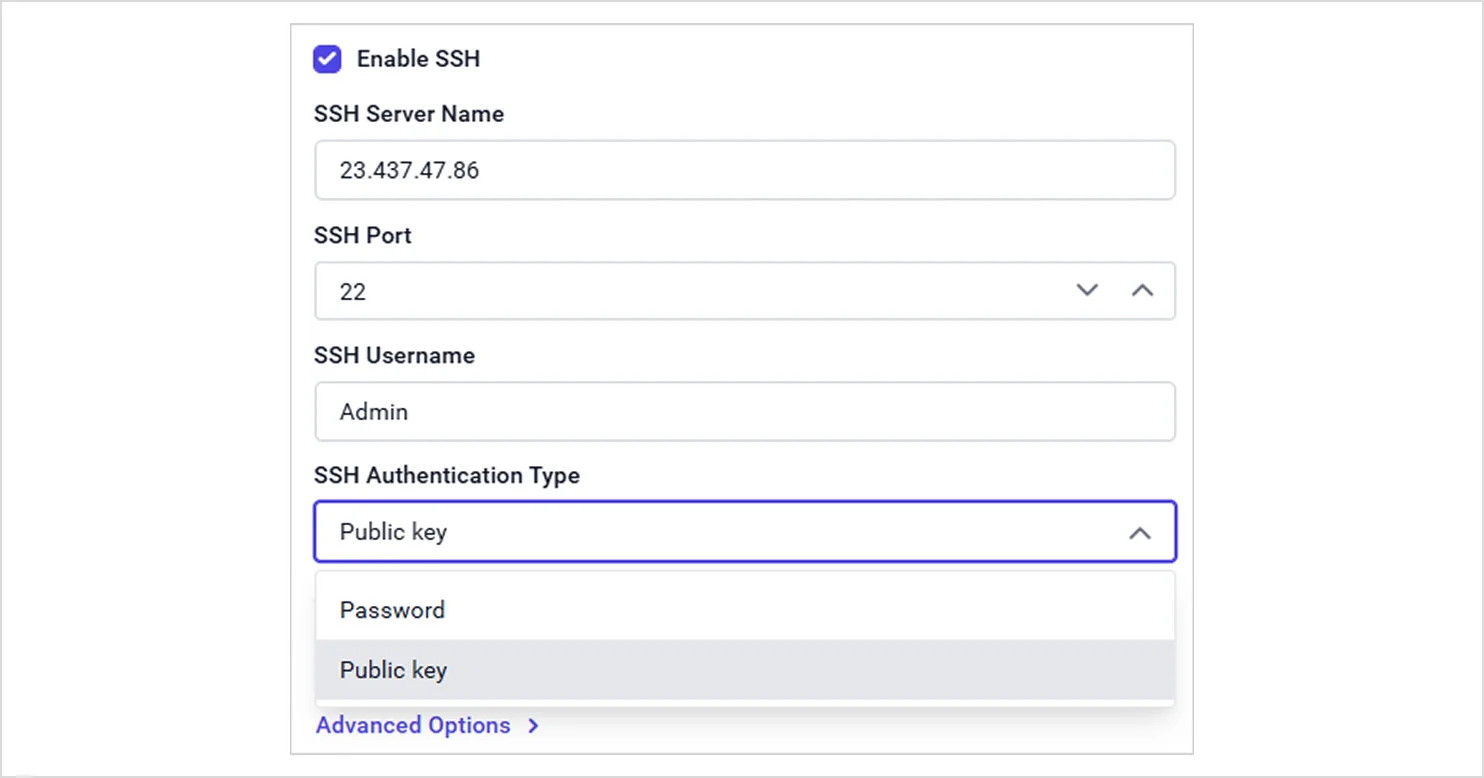Click the upward chevron in the Port field
The image size is (1484, 778).
(1142, 291)
